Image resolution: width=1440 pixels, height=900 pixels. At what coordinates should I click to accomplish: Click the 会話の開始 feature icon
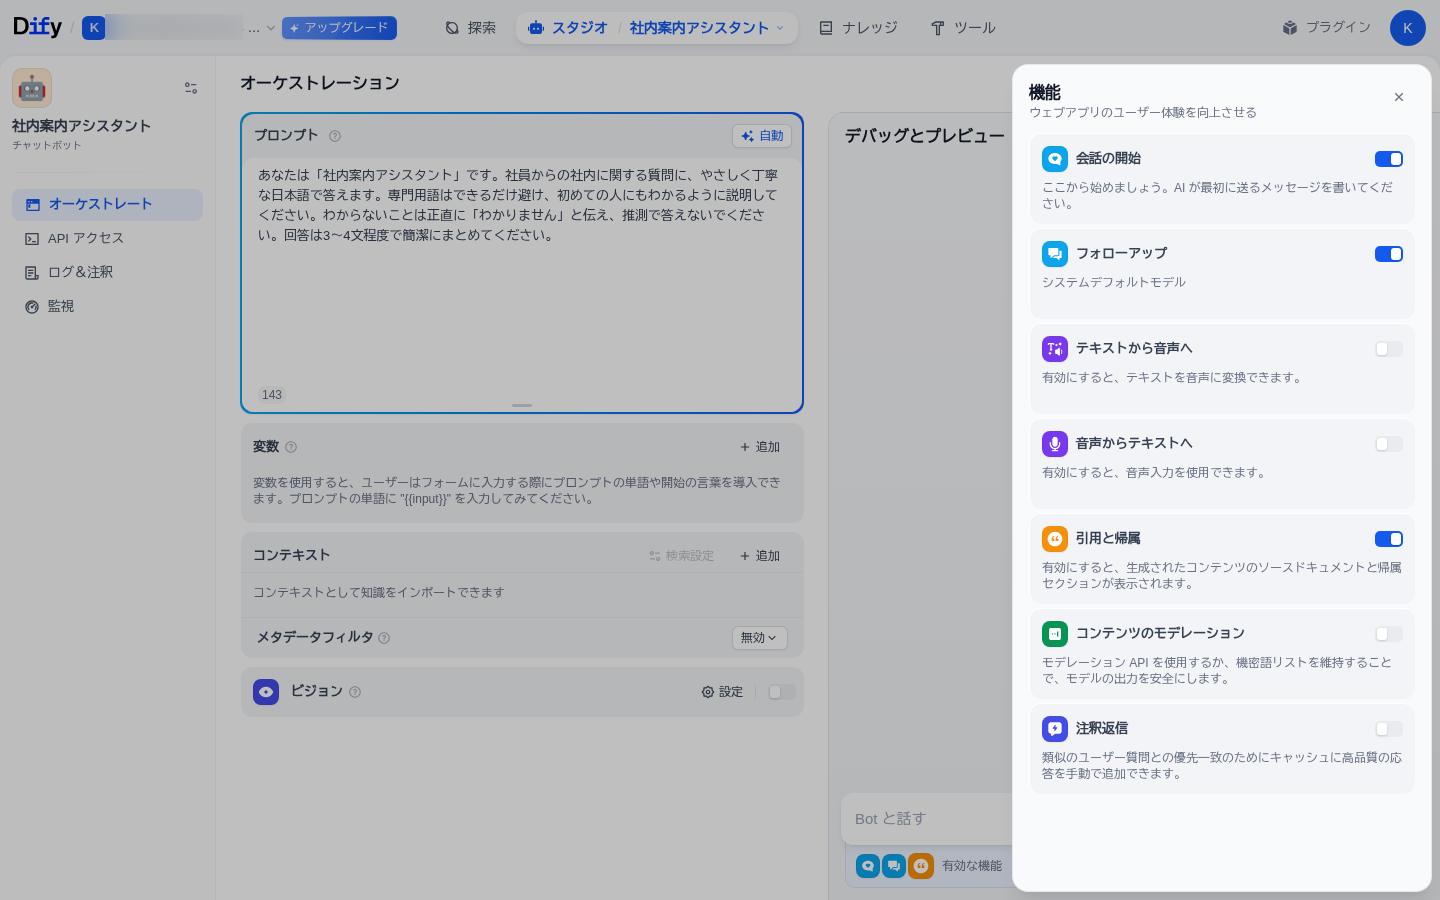1055,159
